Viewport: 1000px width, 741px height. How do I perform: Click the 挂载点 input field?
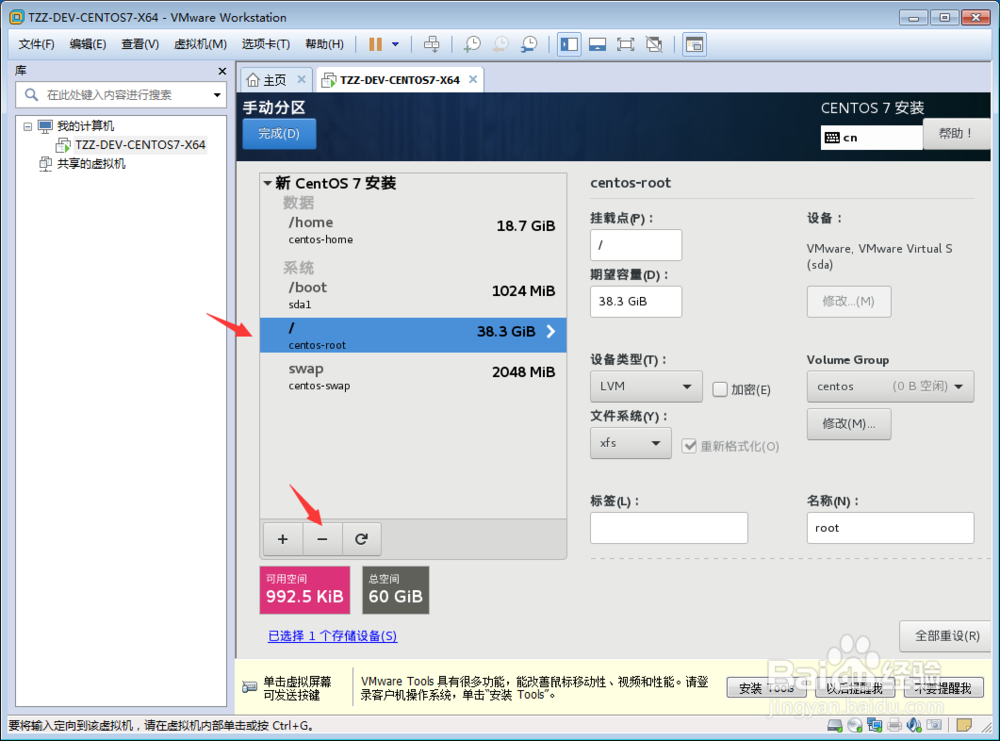tap(636, 245)
